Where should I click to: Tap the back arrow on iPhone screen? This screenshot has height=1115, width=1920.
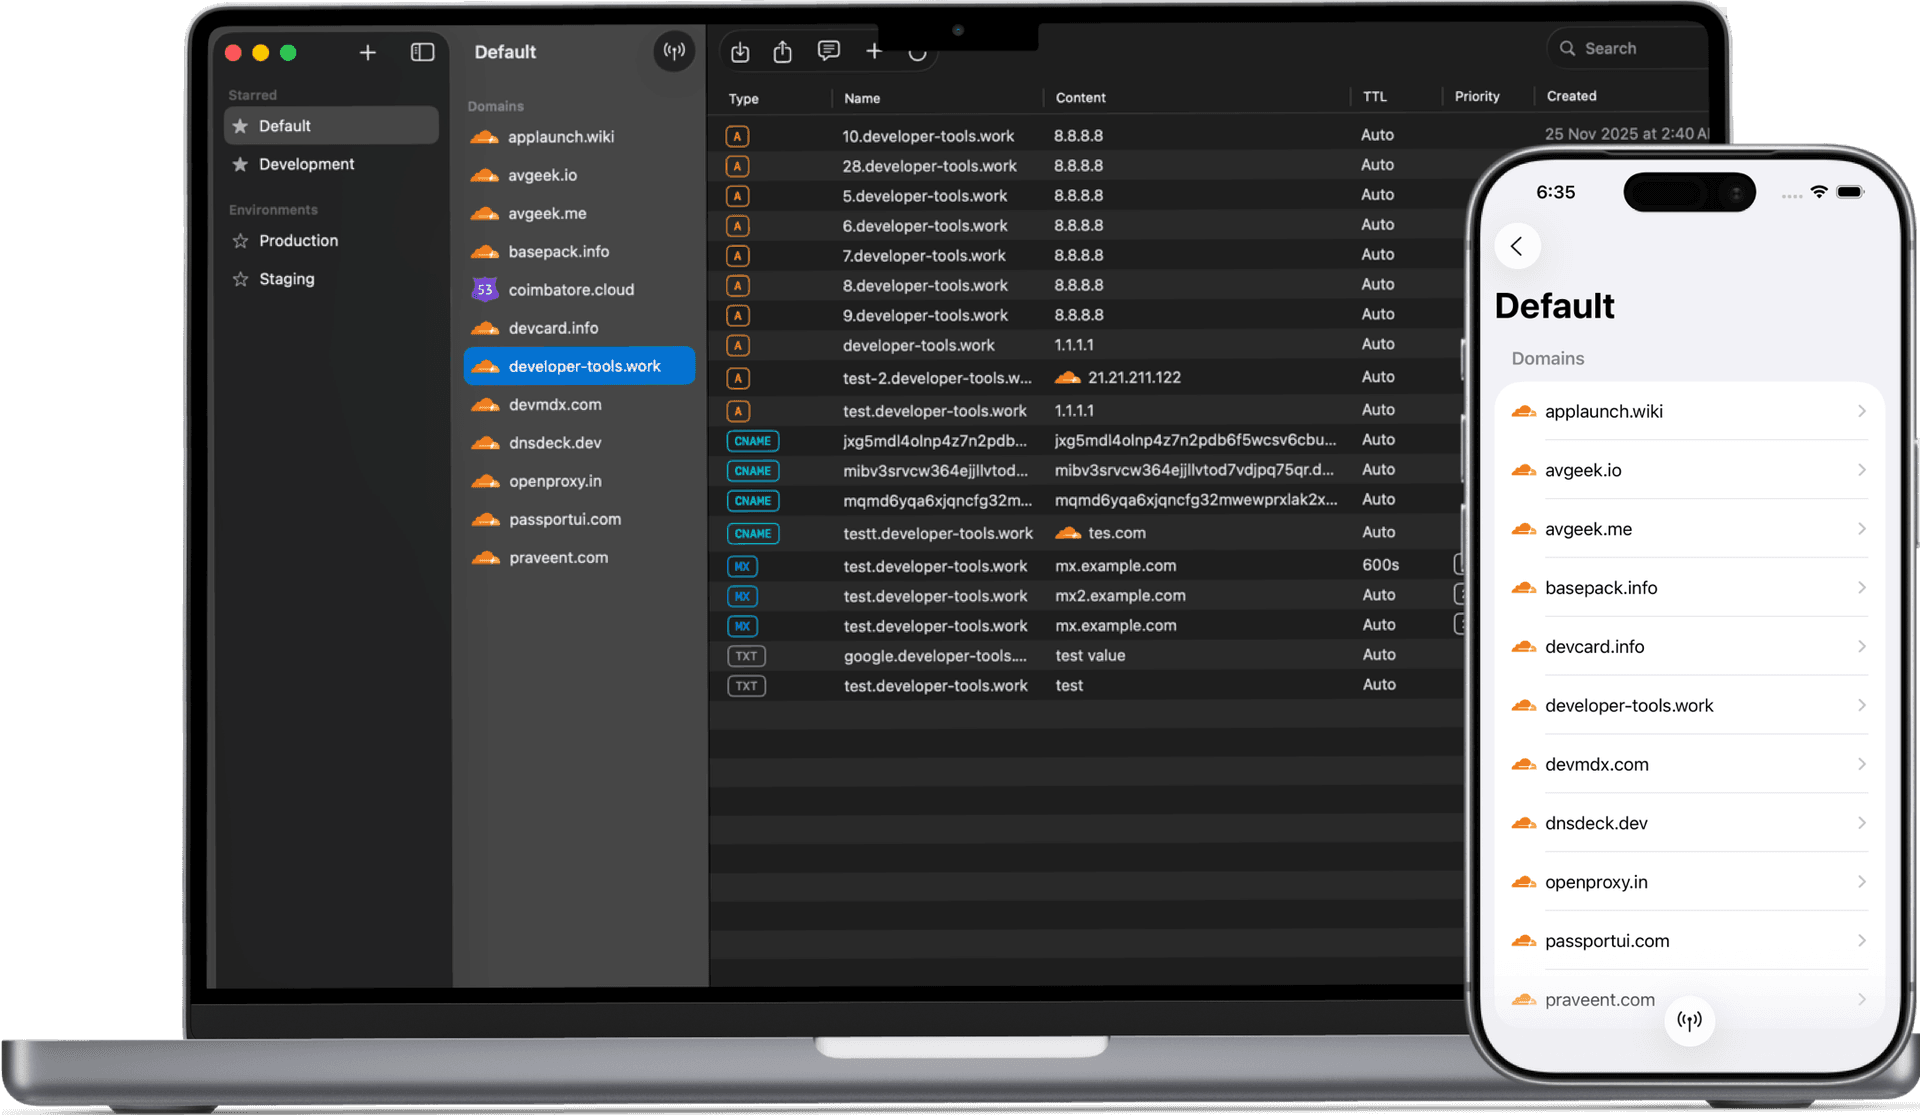click(x=1517, y=246)
